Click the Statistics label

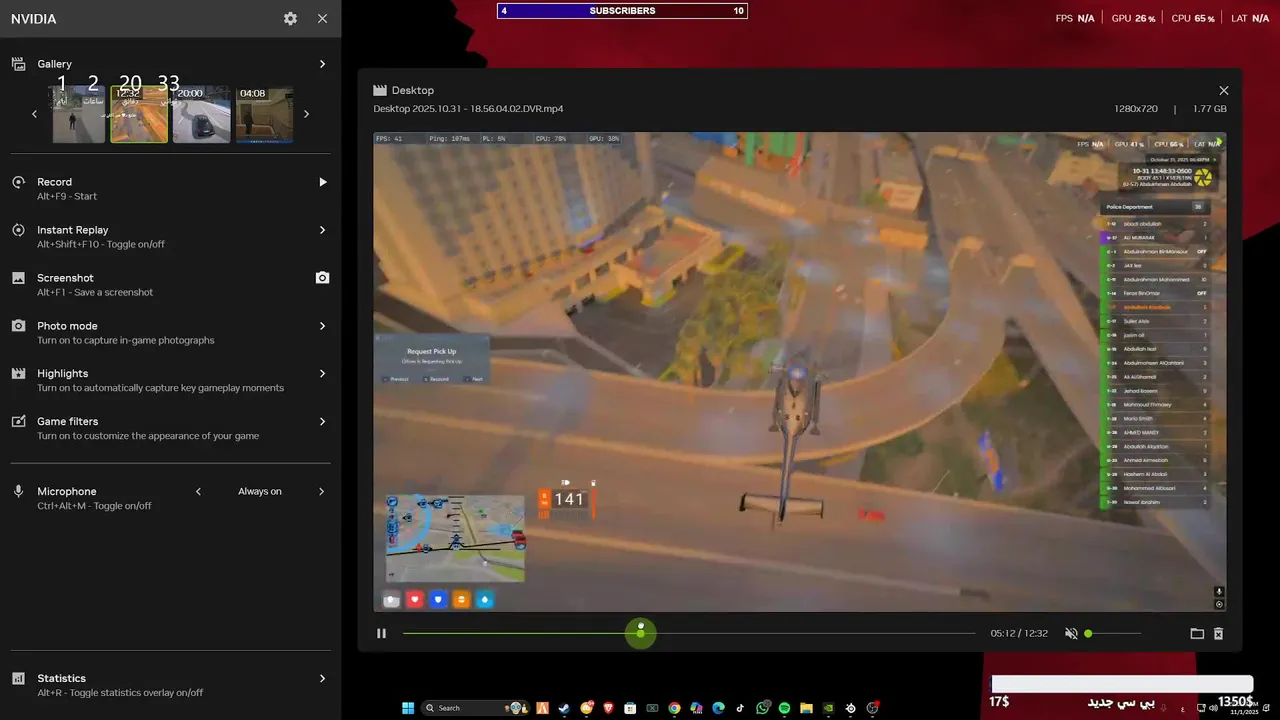tap(61, 679)
